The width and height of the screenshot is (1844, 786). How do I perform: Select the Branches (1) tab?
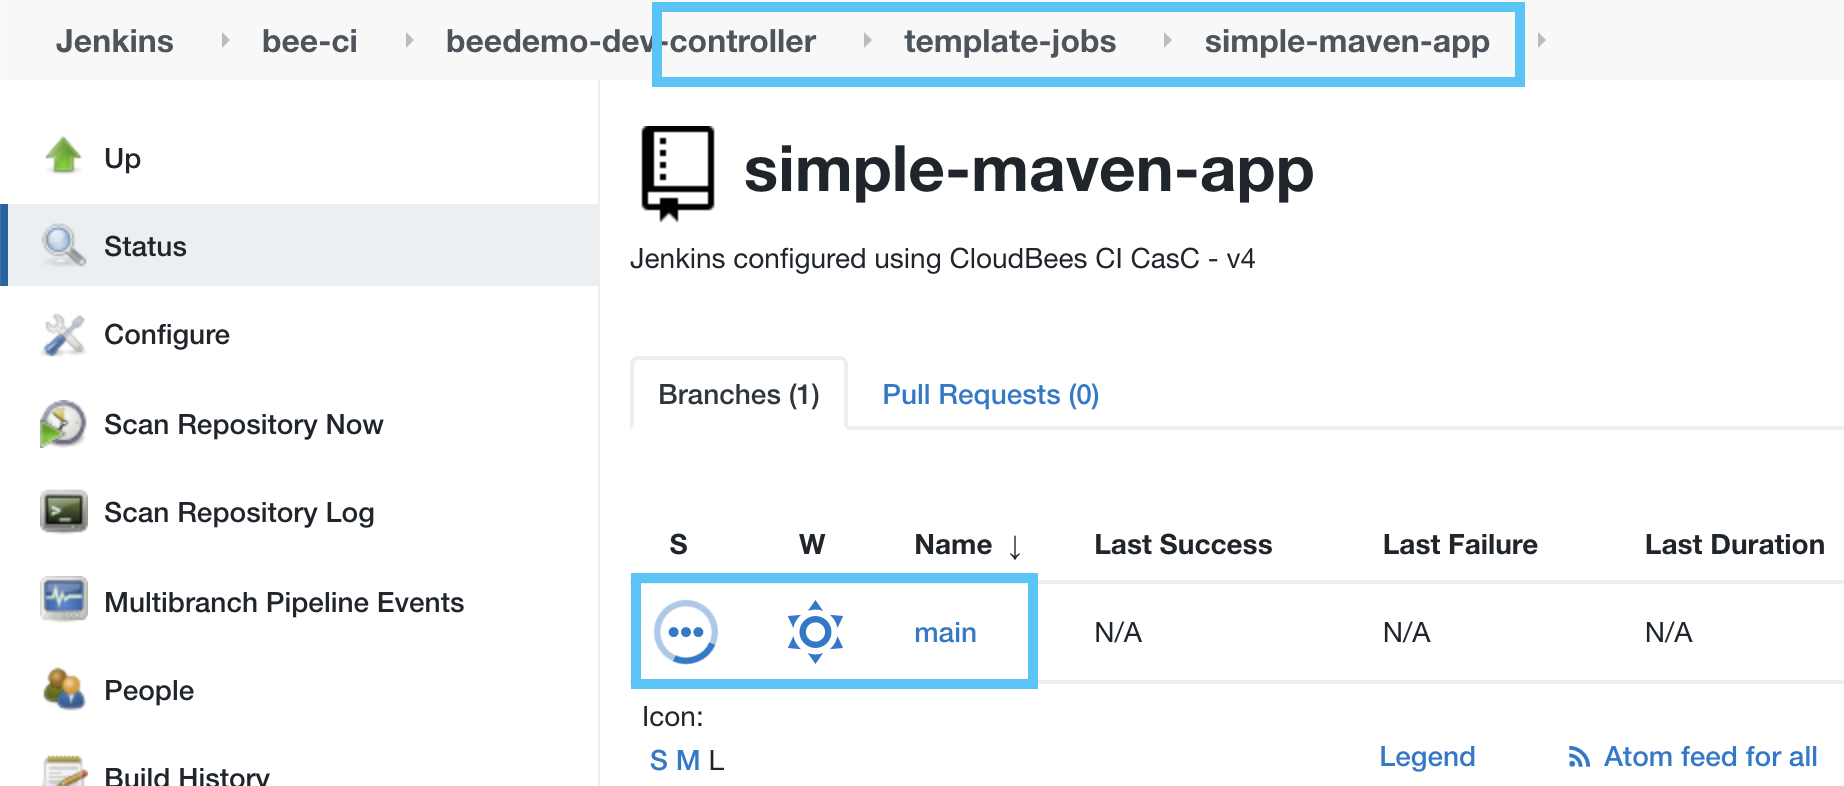click(x=739, y=394)
